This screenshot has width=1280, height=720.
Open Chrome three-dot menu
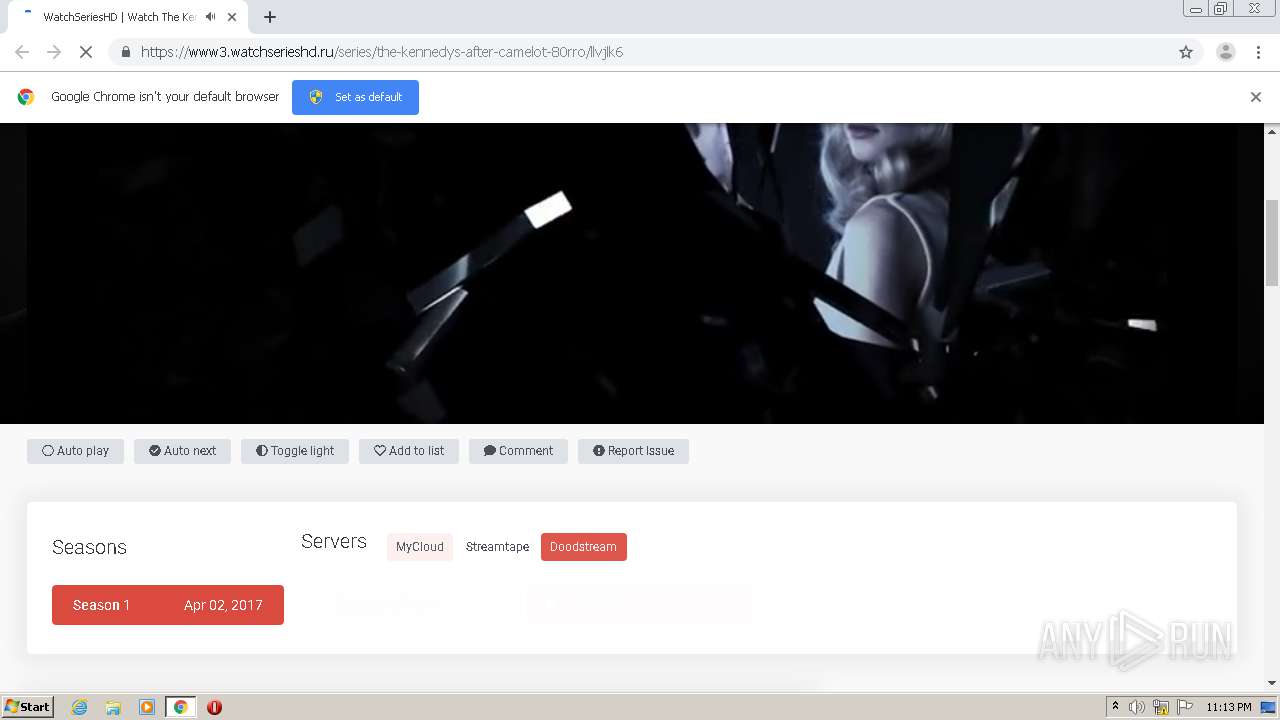click(1258, 52)
